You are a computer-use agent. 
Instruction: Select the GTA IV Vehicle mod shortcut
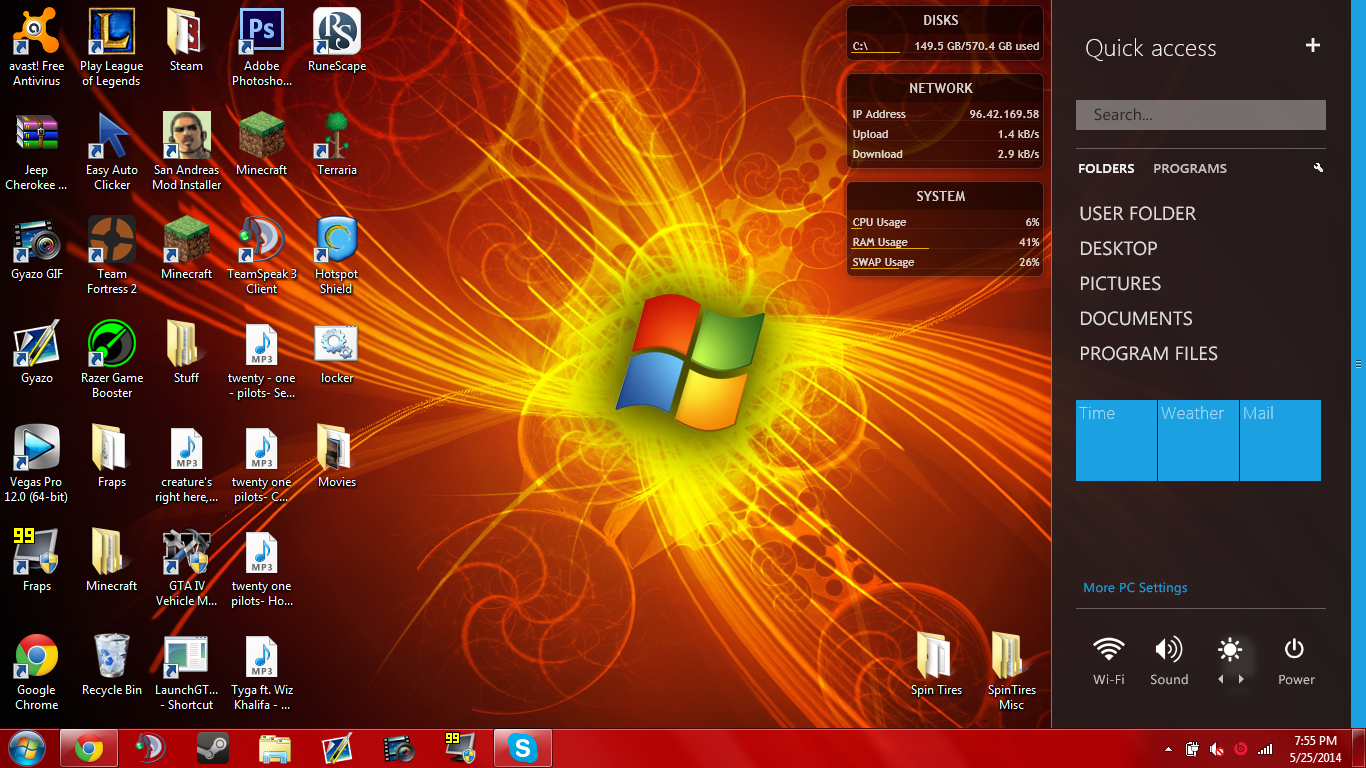[187, 567]
